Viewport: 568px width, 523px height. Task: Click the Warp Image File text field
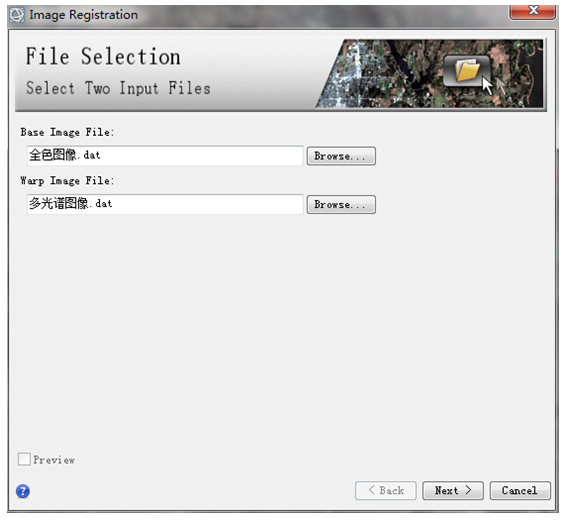point(165,204)
